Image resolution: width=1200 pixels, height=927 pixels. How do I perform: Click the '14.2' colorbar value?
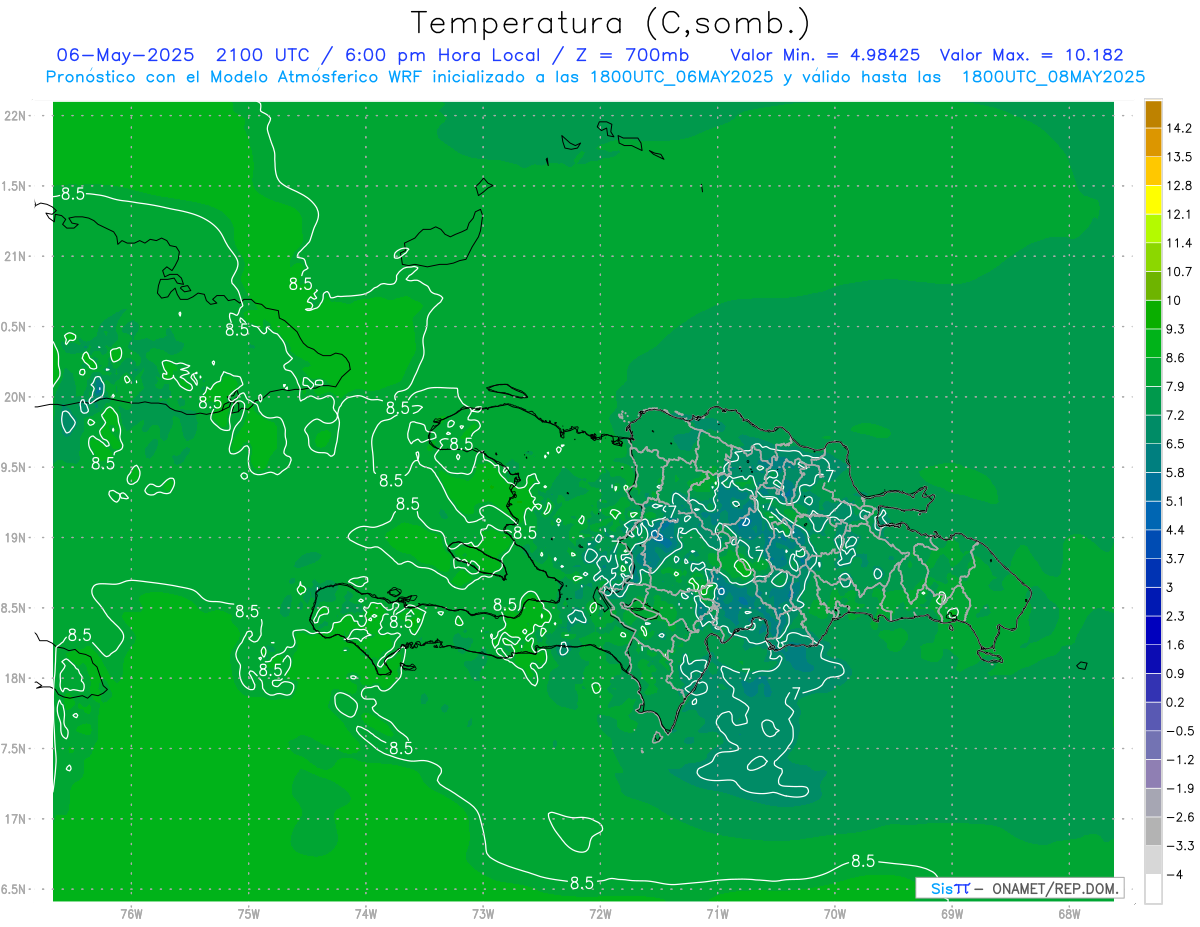(x=1181, y=128)
